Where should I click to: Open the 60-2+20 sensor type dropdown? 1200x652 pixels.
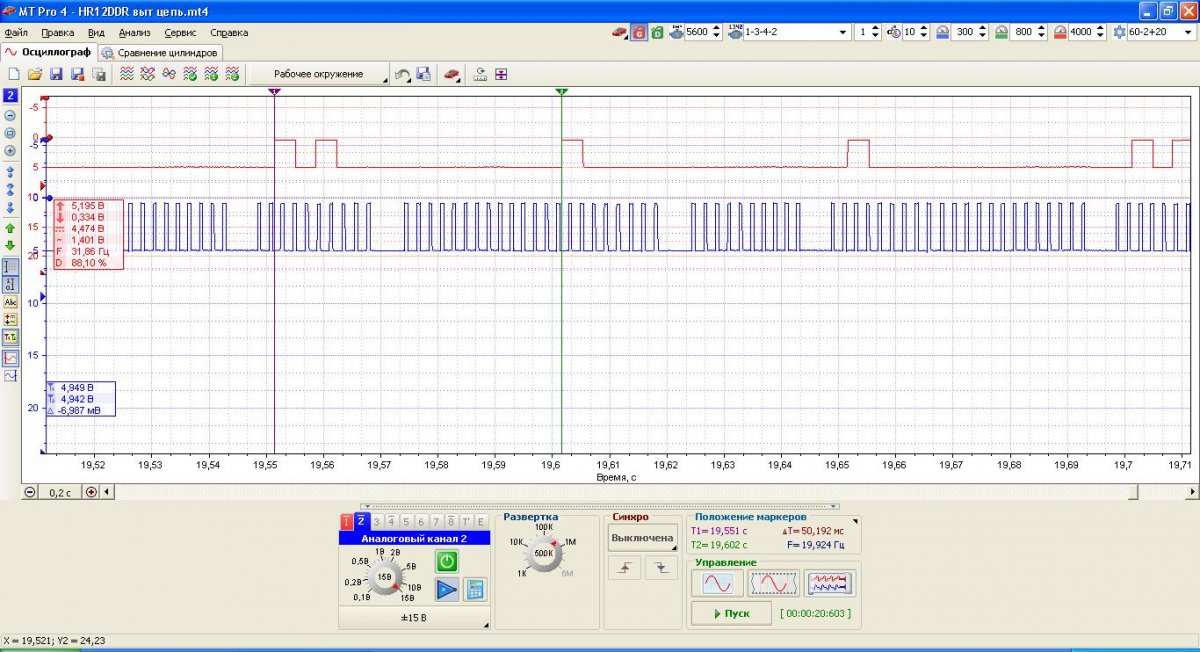1189,32
